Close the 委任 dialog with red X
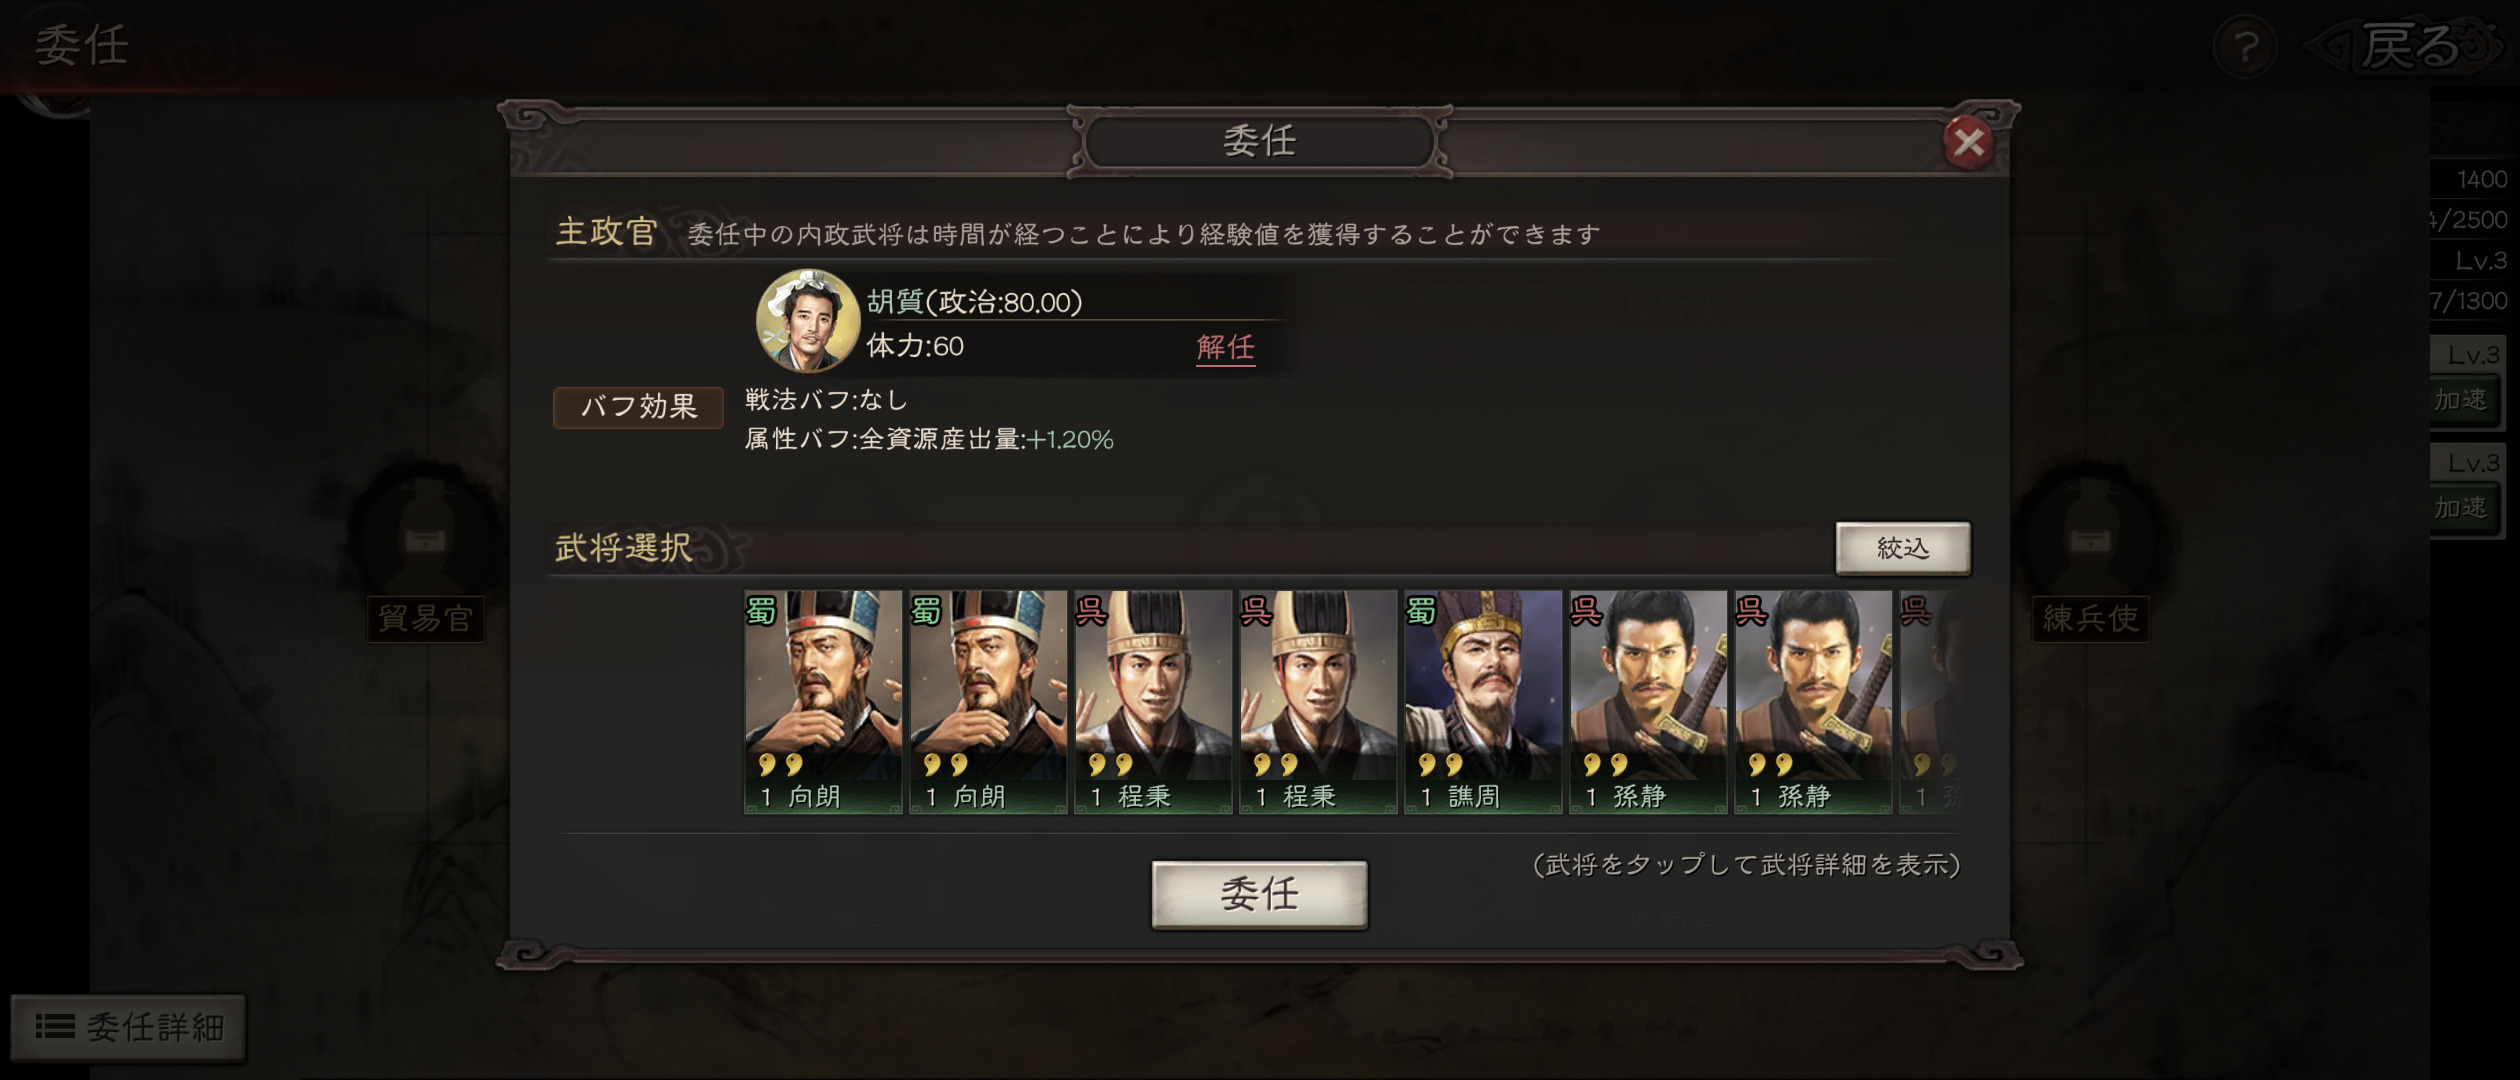Viewport: 2520px width, 1080px height. 1968,143
